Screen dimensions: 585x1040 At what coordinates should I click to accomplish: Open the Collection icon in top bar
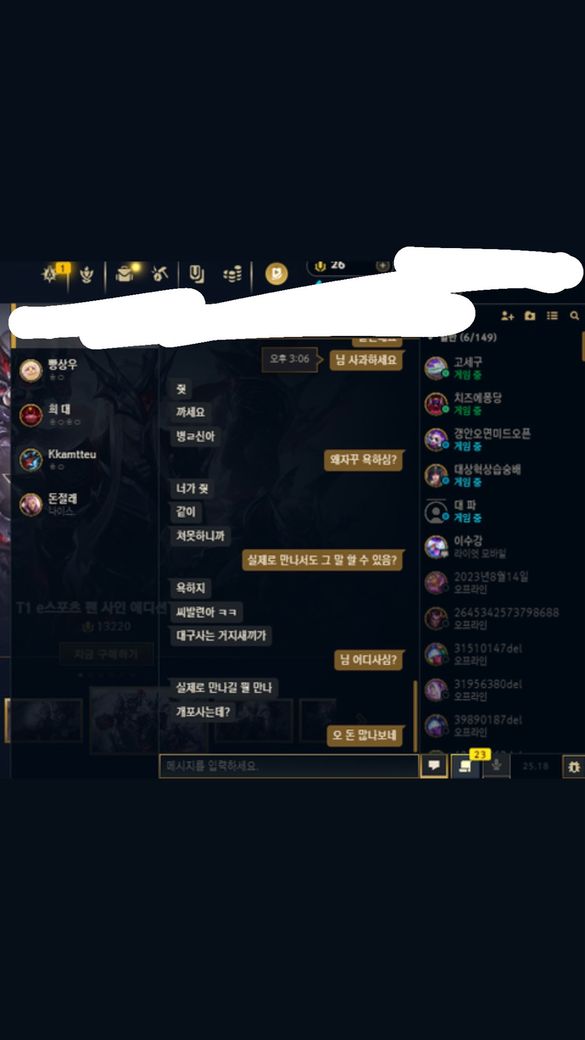pos(196,274)
